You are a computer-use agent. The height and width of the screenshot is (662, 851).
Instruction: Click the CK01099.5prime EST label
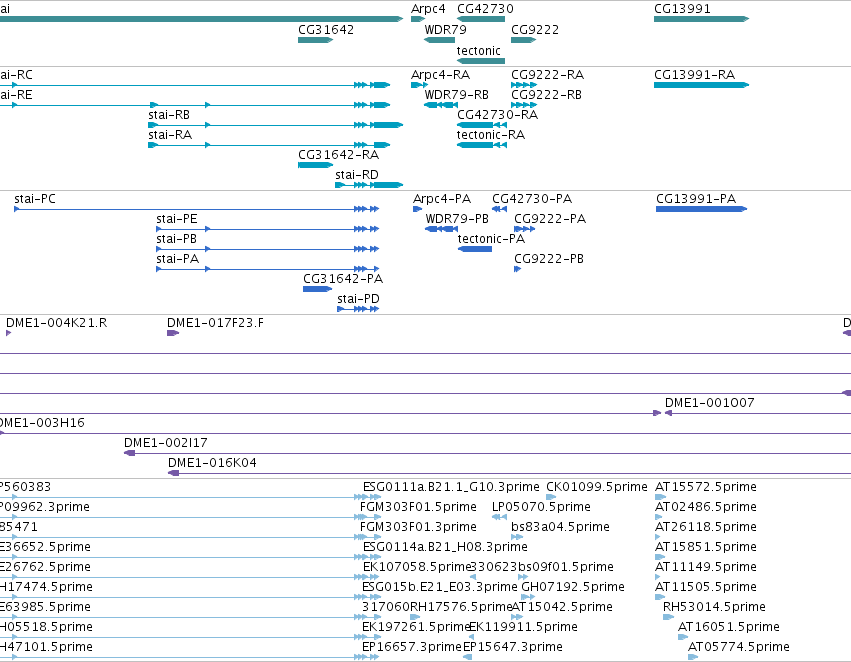597,487
